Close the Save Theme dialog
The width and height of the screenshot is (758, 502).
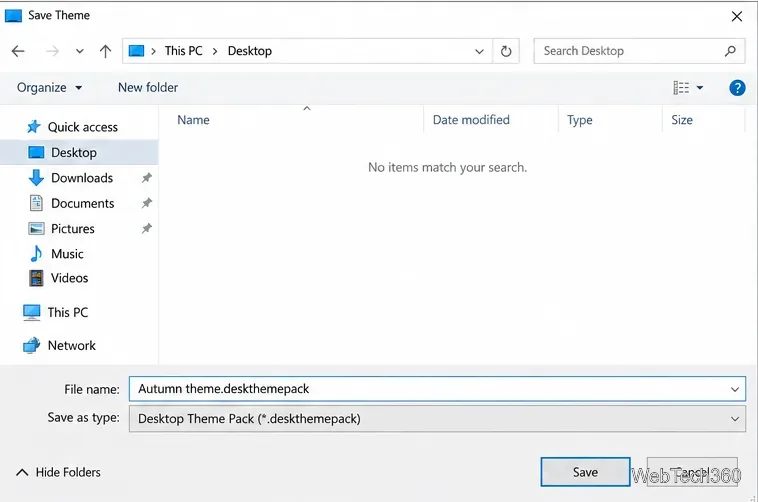(x=737, y=16)
